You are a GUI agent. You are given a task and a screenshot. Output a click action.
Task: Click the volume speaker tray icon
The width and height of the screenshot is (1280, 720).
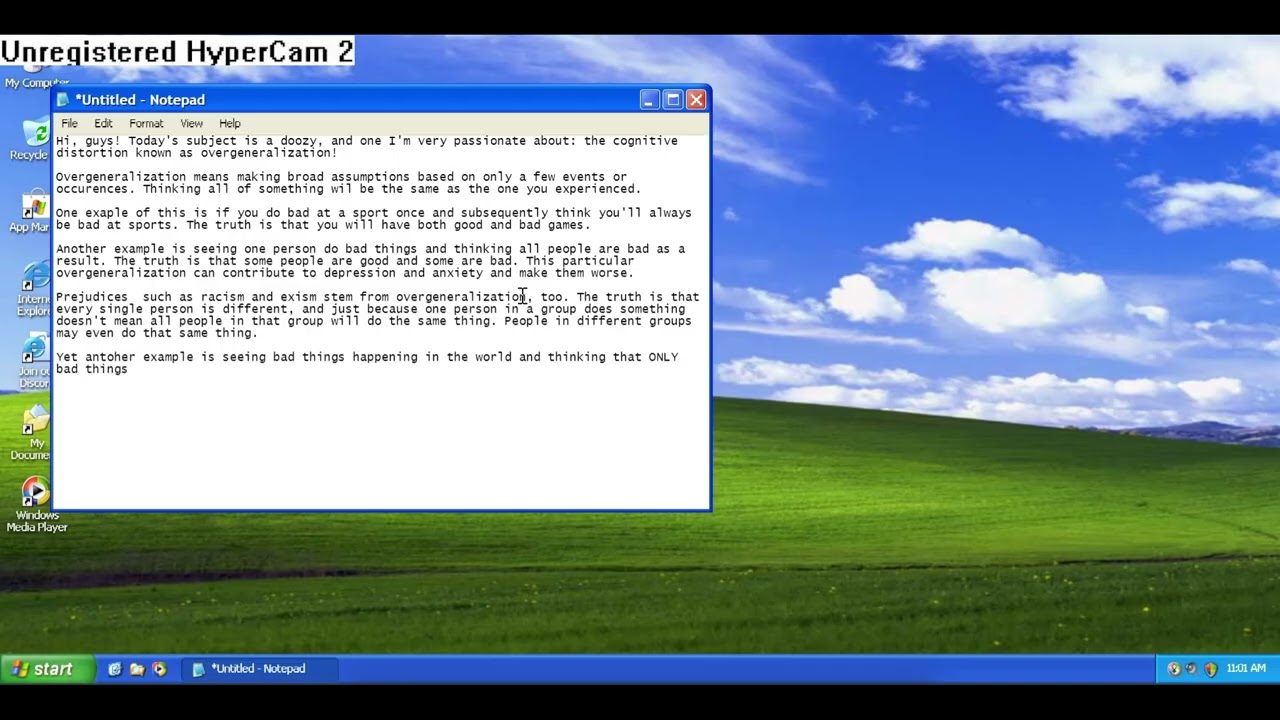coord(1191,669)
